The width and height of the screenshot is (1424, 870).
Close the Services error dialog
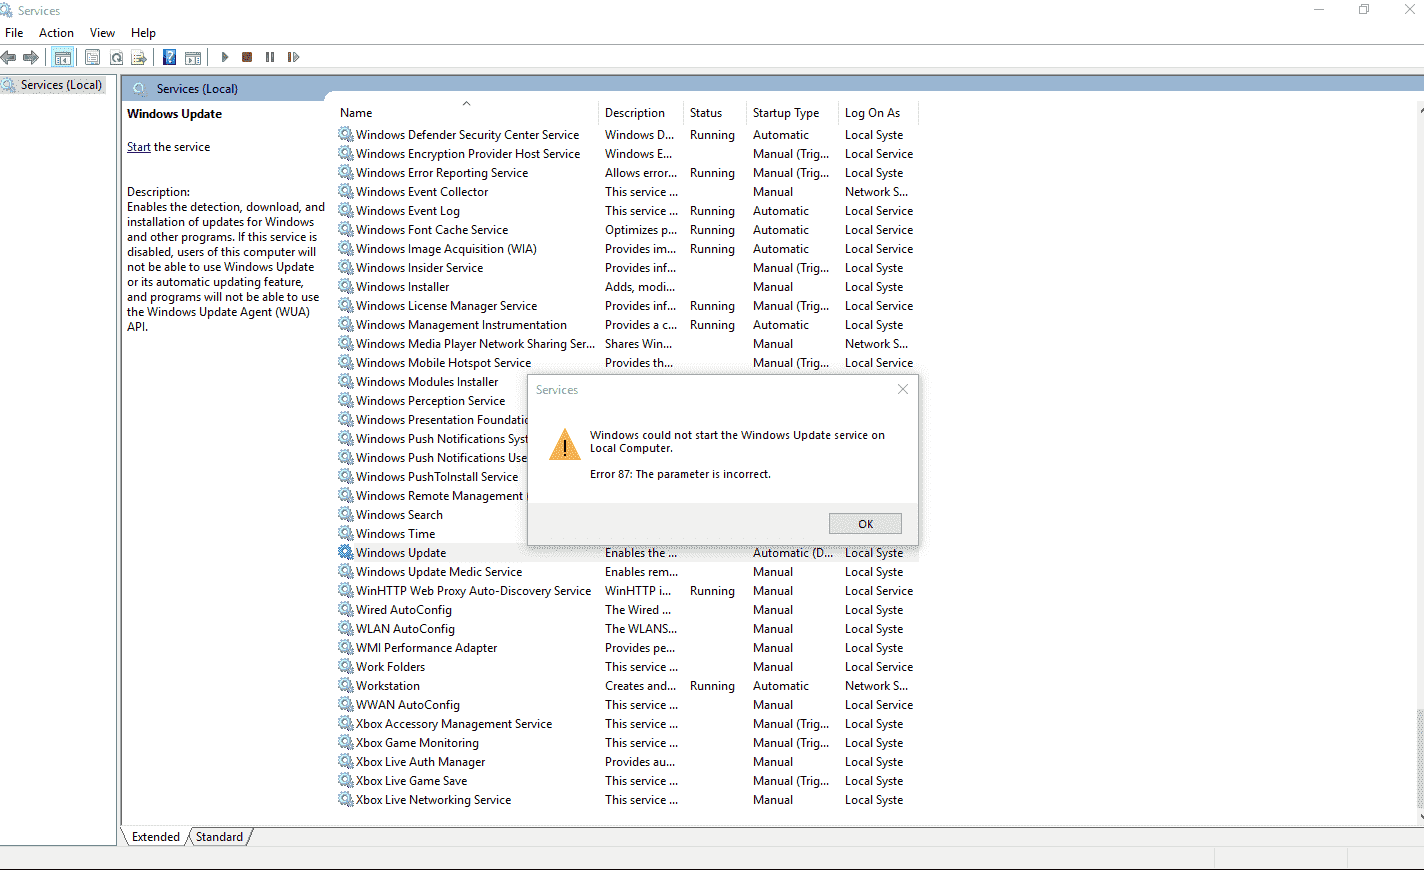(x=903, y=390)
